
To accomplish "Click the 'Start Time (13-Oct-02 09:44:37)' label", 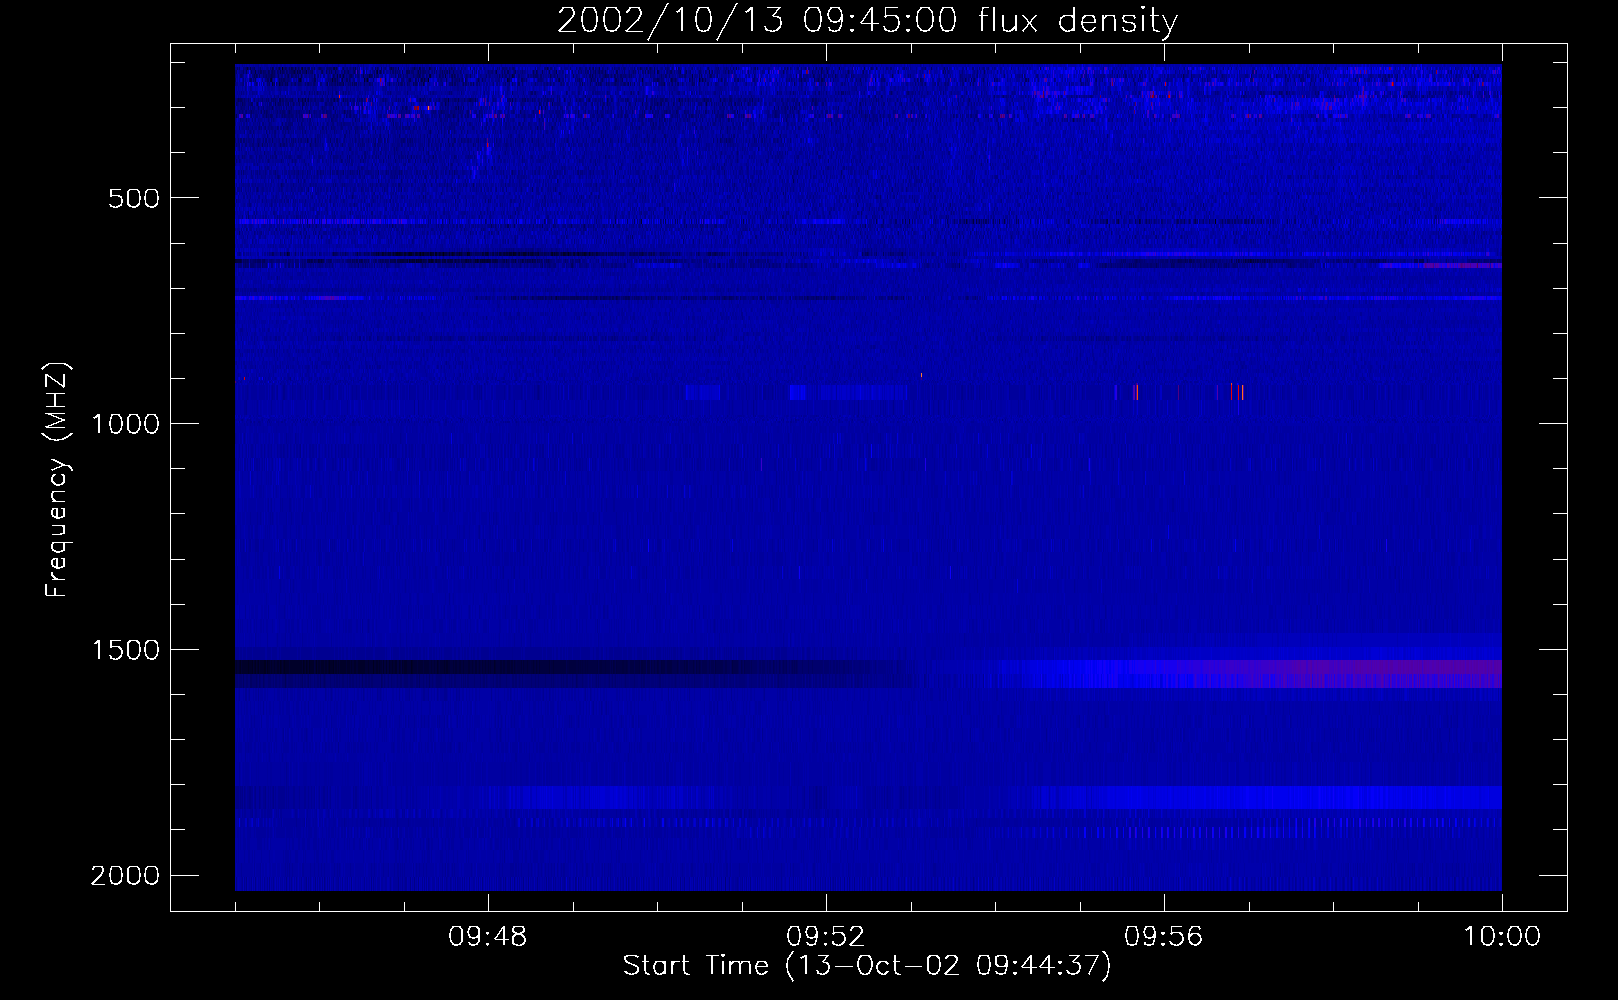I will coord(867,966).
